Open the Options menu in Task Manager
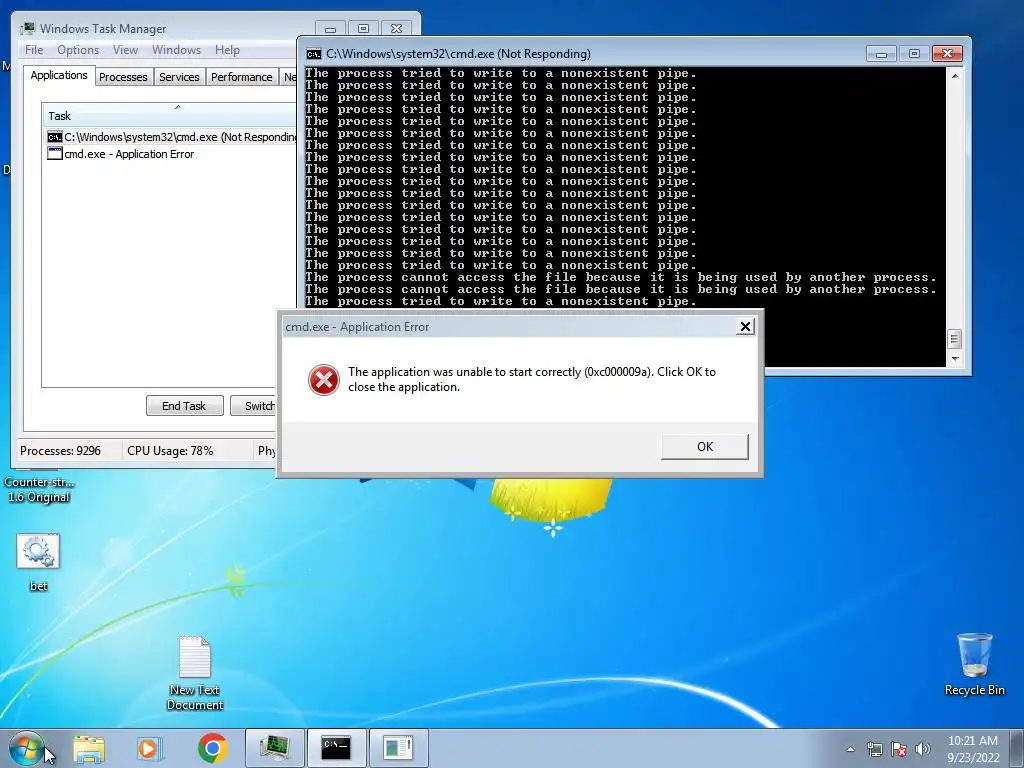1024x768 pixels. click(x=78, y=50)
